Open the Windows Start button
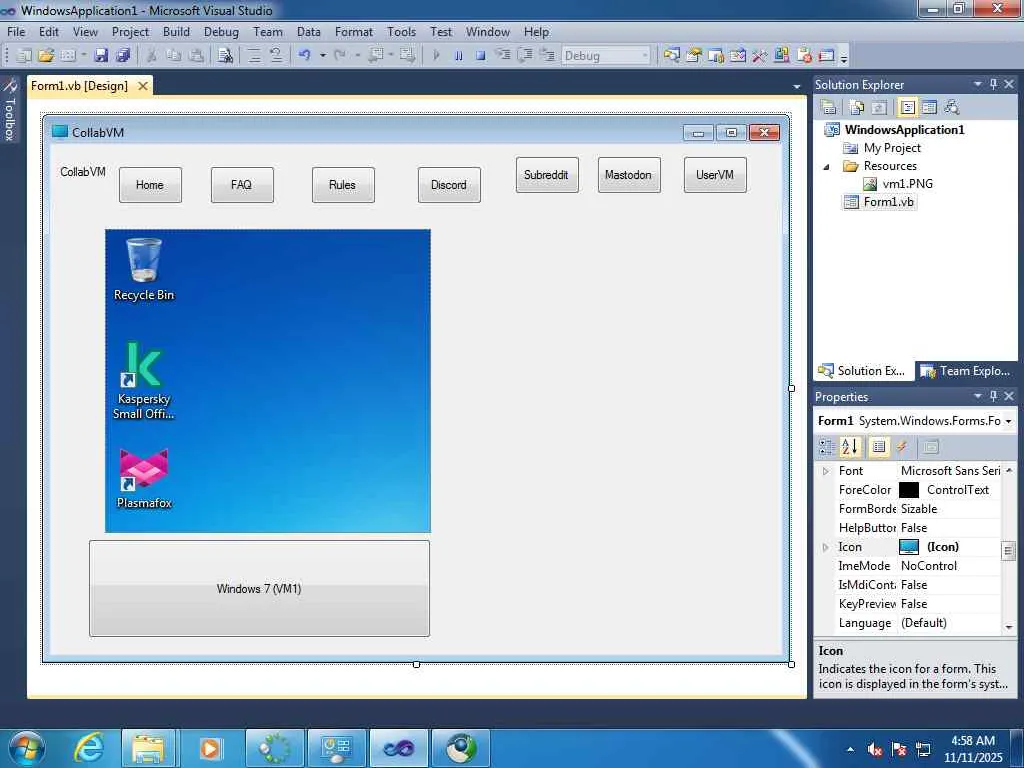The height and width of the screenshot is (768, 1024). pos(27,748)
